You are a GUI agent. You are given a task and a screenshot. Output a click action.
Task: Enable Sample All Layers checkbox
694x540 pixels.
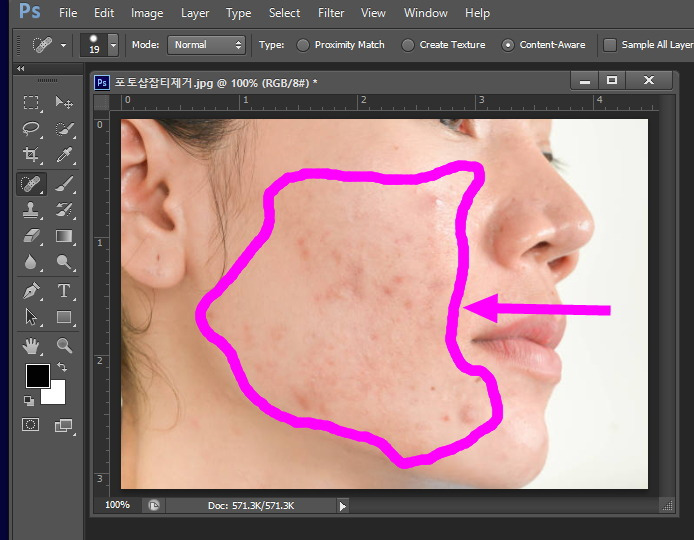[x=610, y=45]
